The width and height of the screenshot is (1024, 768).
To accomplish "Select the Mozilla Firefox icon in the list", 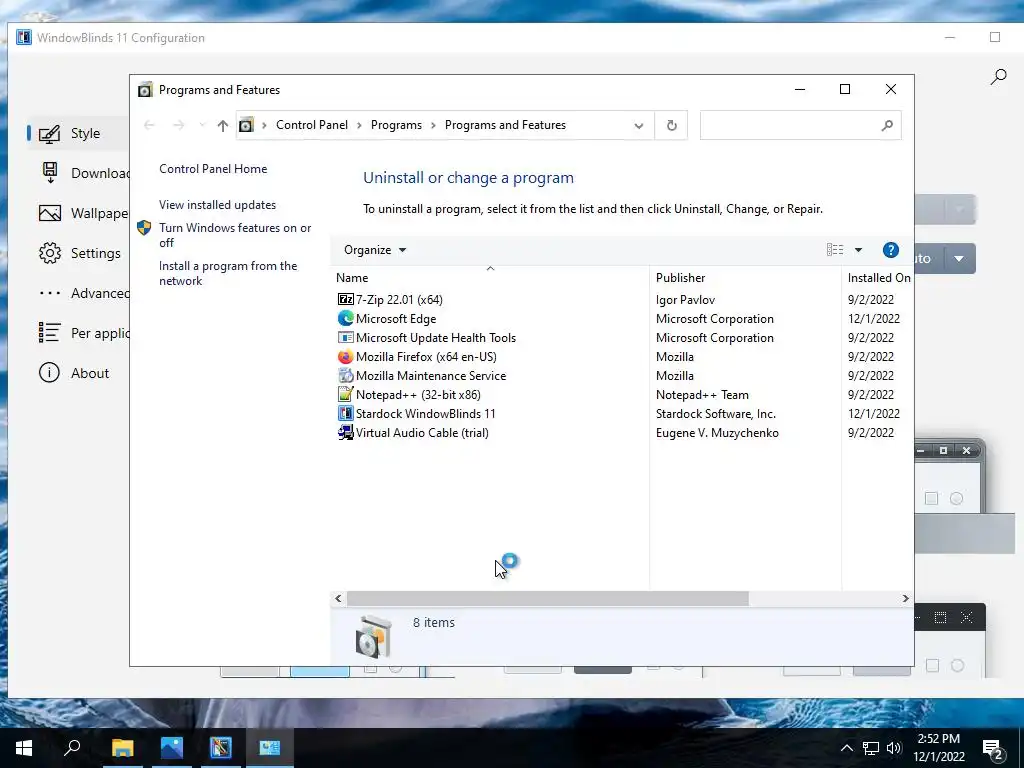I will pos(345,357).
